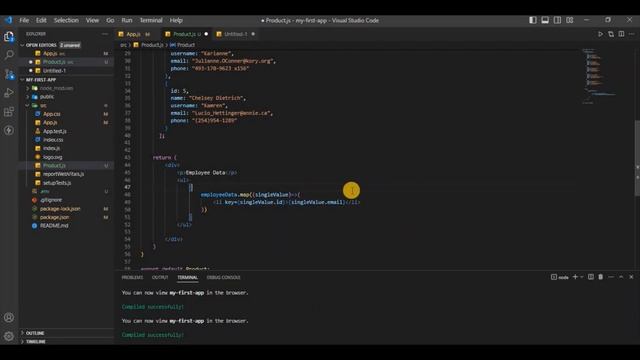Expand the Timeline section

click(x=36, y=341)
